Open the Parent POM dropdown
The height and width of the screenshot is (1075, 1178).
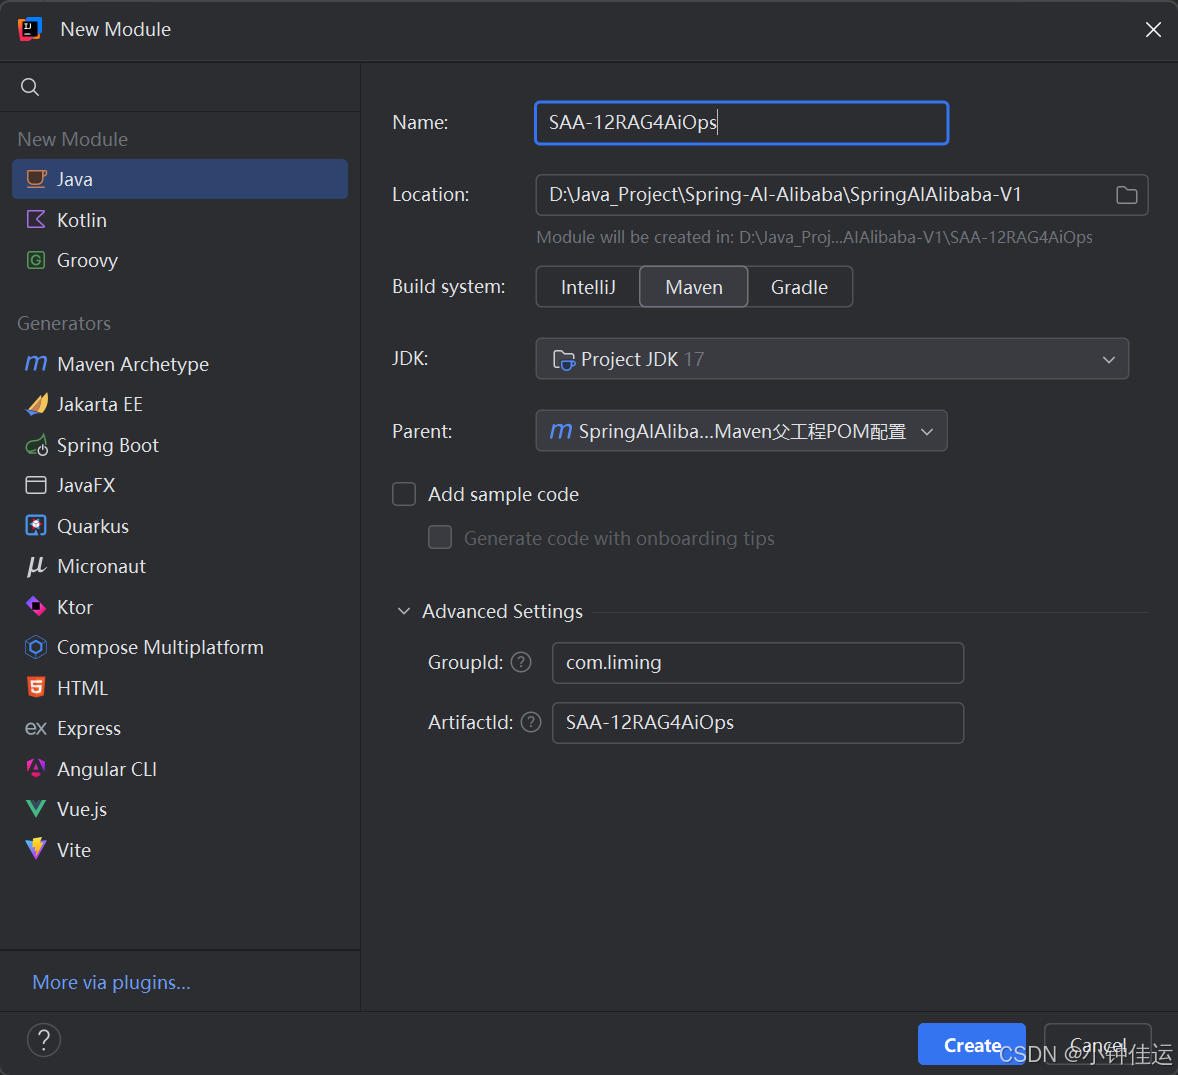741,431
